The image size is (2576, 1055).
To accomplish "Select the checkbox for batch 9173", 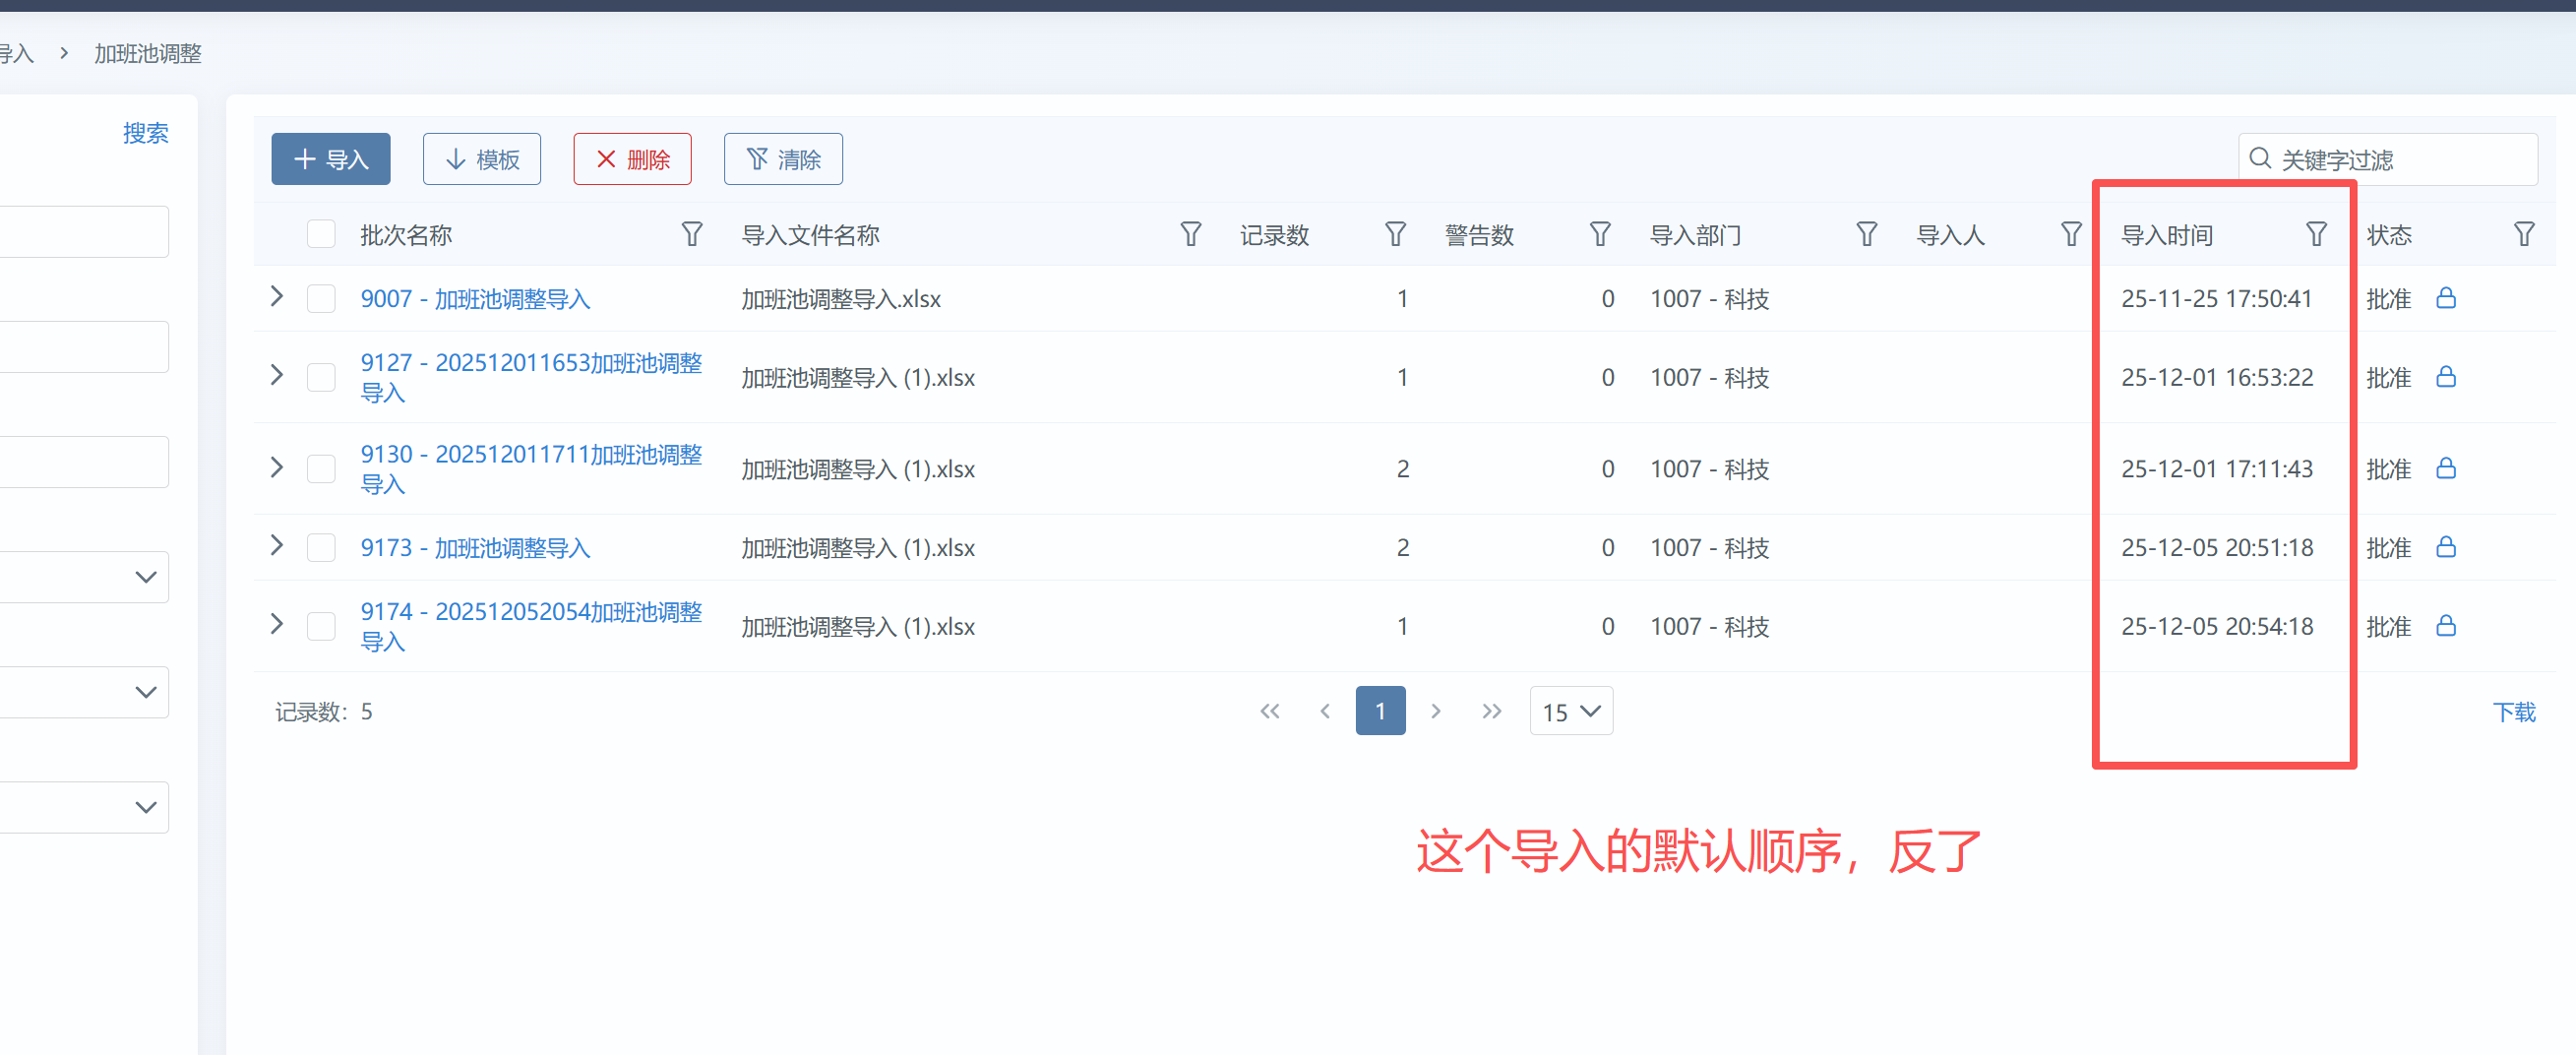I will click(x=321, y=548).
